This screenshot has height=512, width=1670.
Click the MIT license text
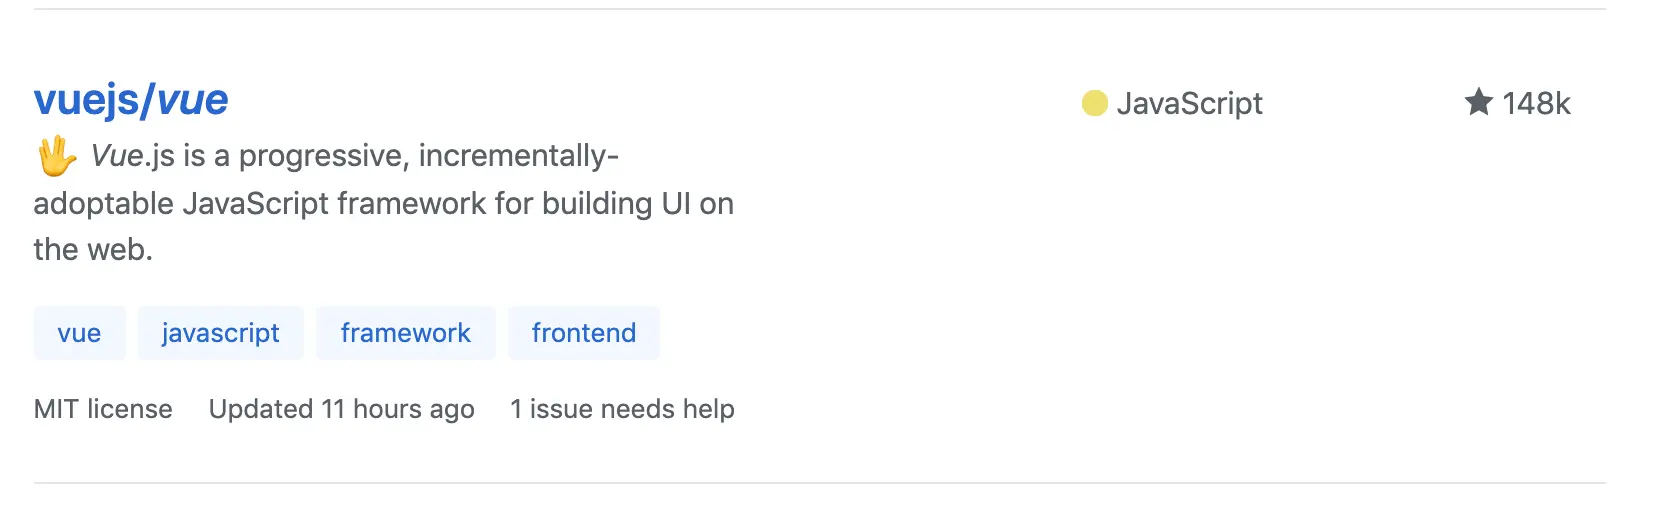click(103, 409)
